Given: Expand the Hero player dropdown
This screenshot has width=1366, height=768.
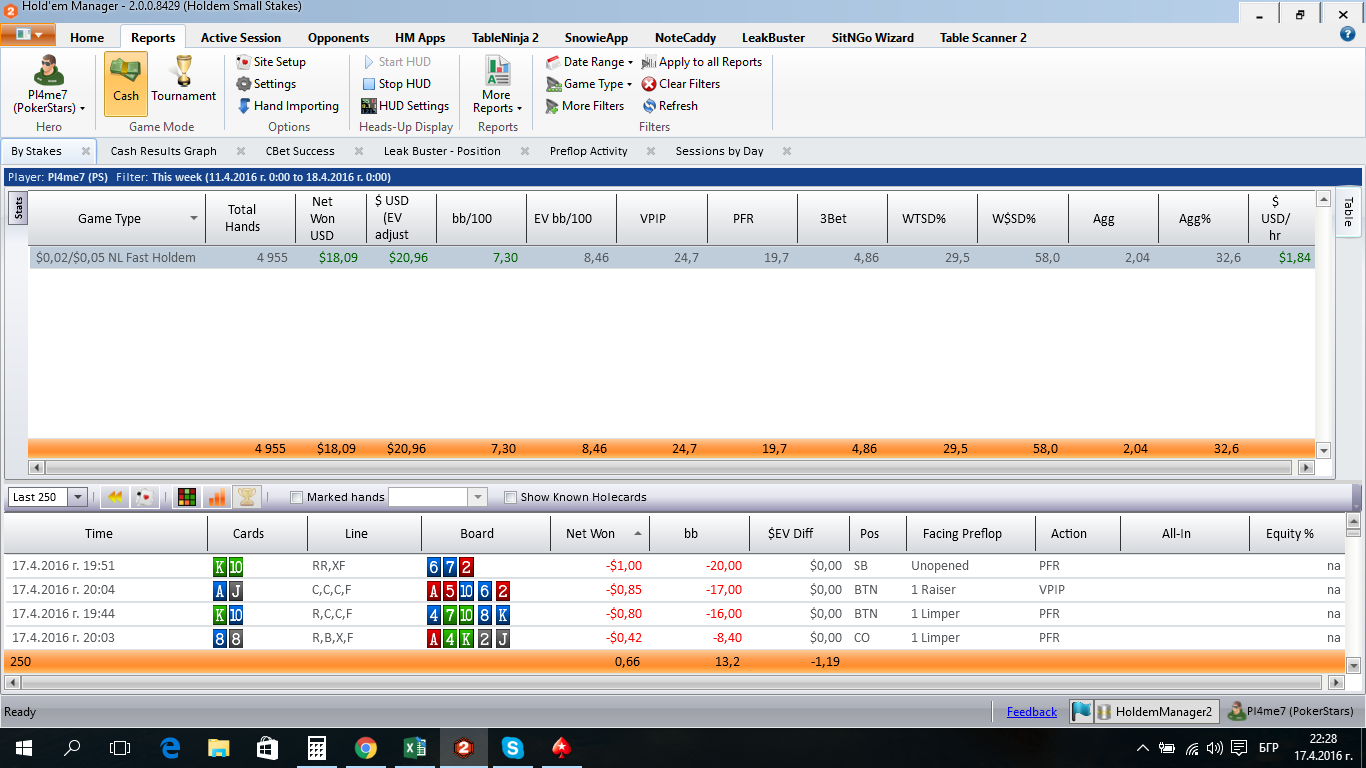Looking at the screenshot, I should 48,85.
